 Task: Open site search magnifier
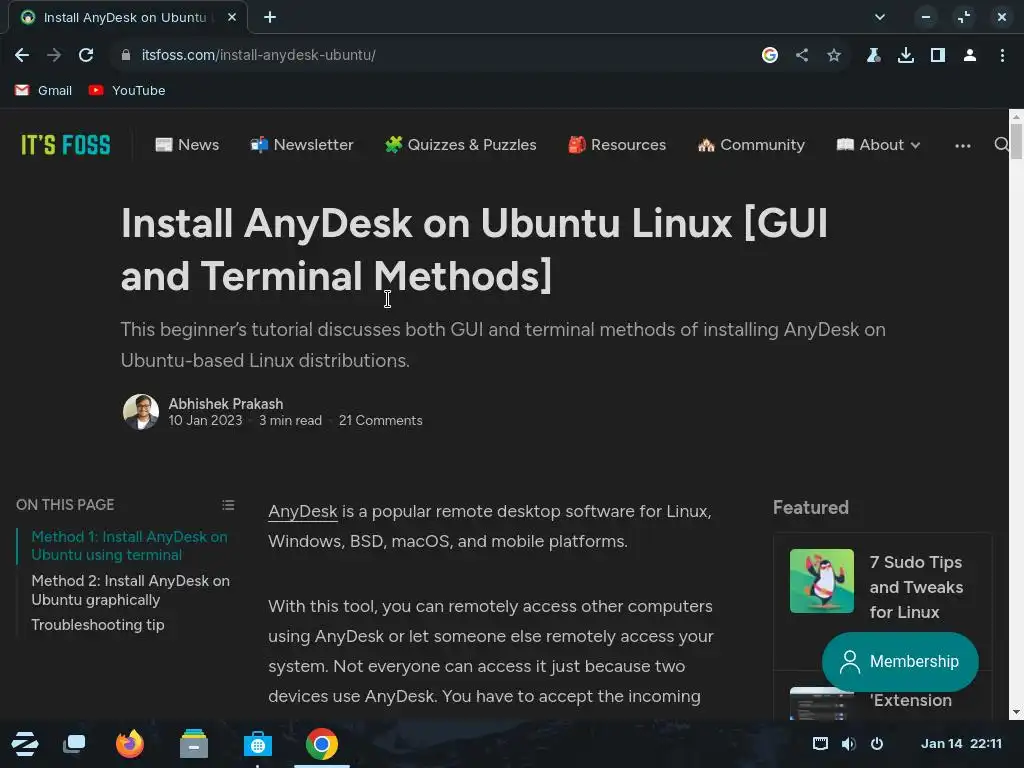[x=1001, y=144]
